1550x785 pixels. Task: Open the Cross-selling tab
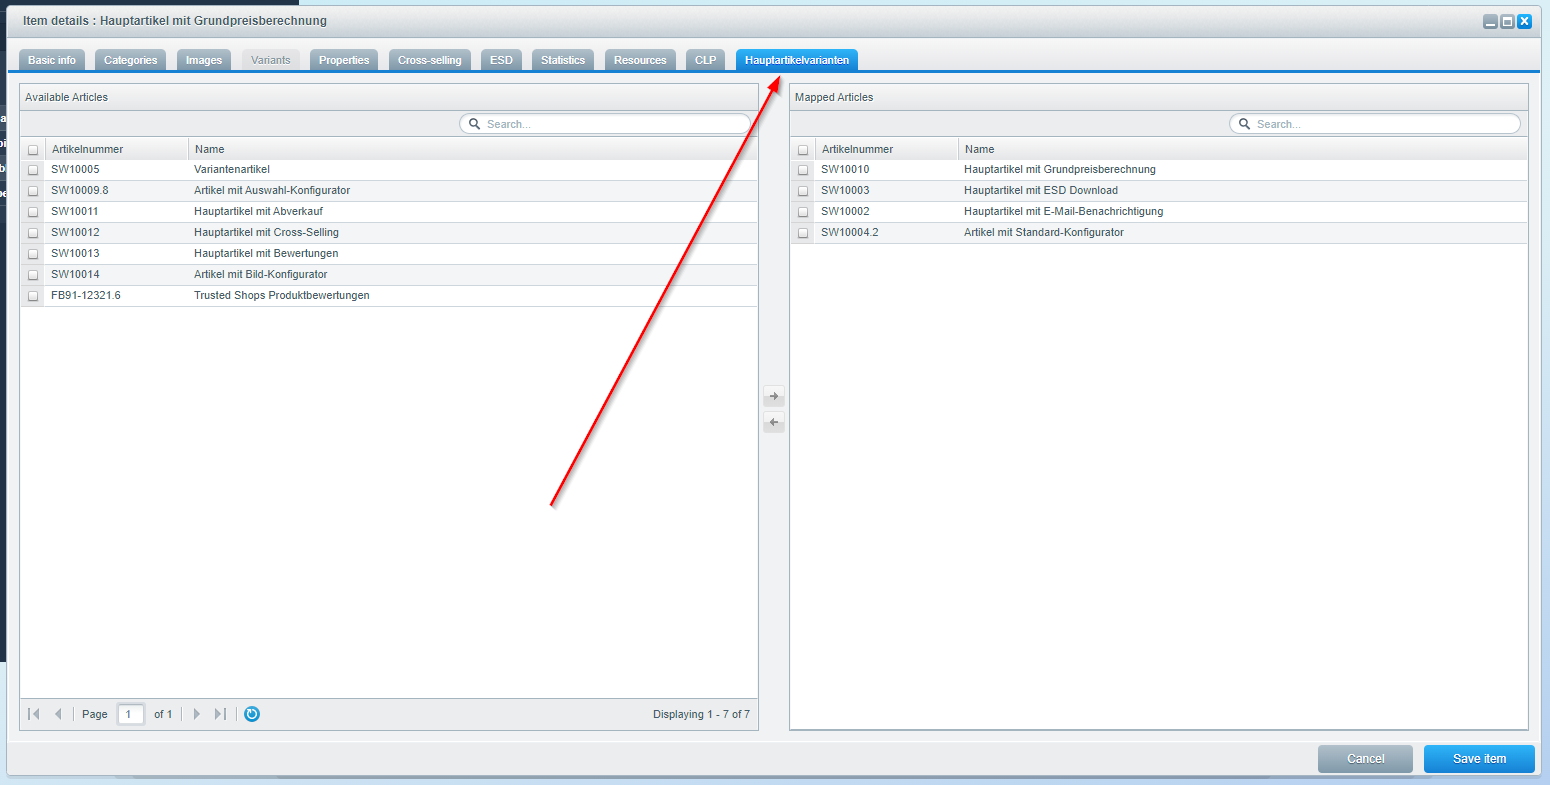[x=430, y=60]
